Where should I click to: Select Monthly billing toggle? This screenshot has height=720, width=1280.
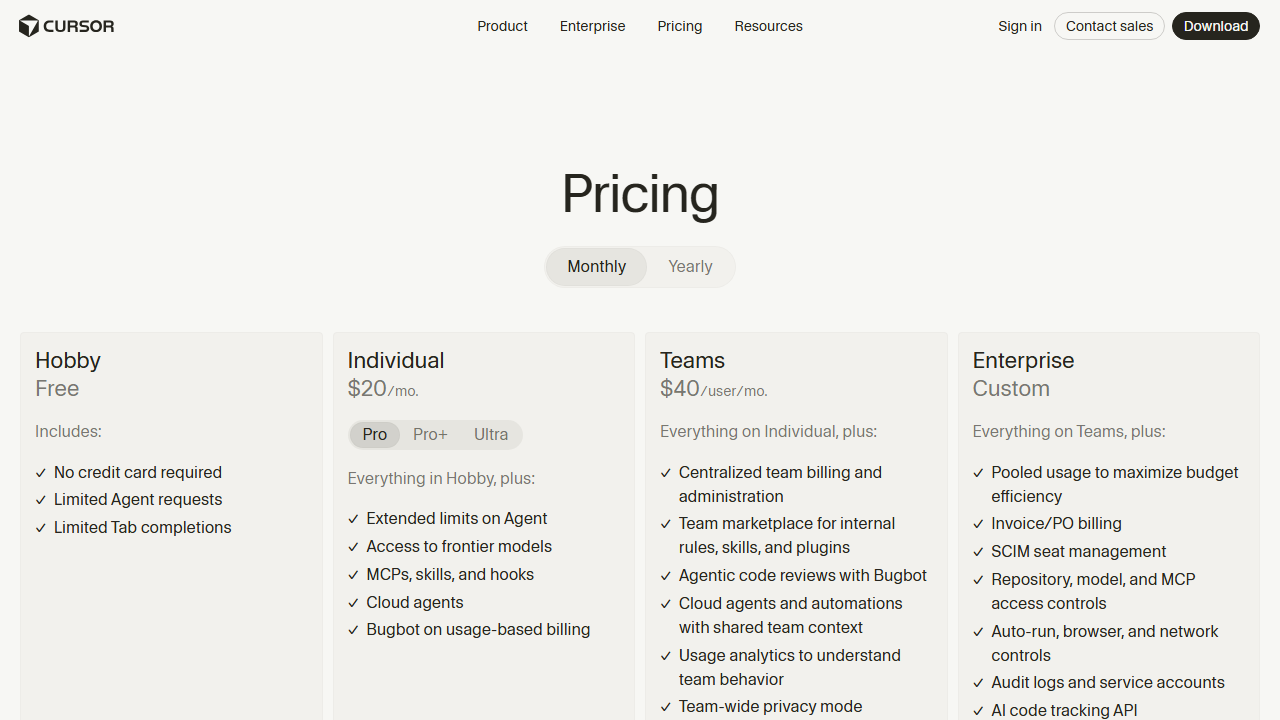(597, 267)
